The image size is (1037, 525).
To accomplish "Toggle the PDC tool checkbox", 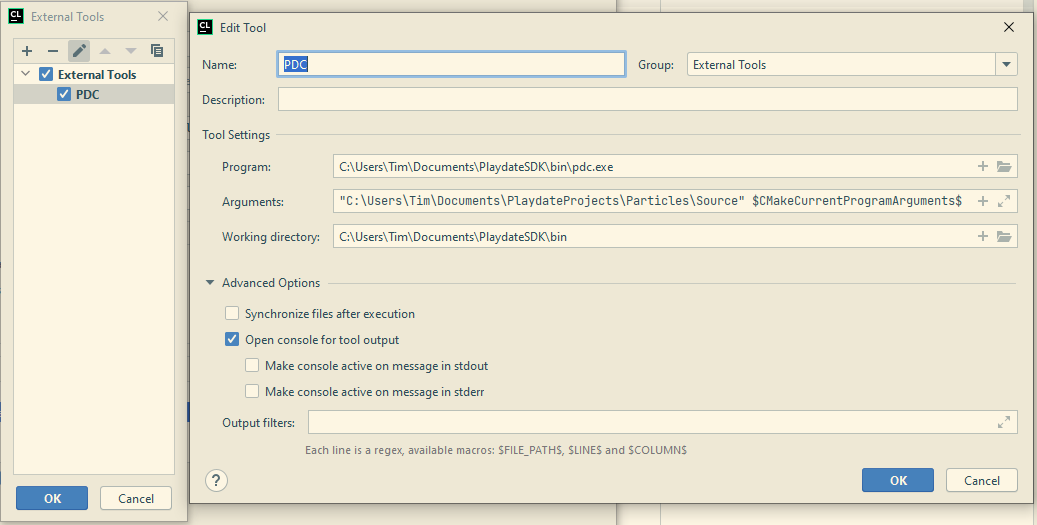I will pyautogui.click(x=63, y=94).
